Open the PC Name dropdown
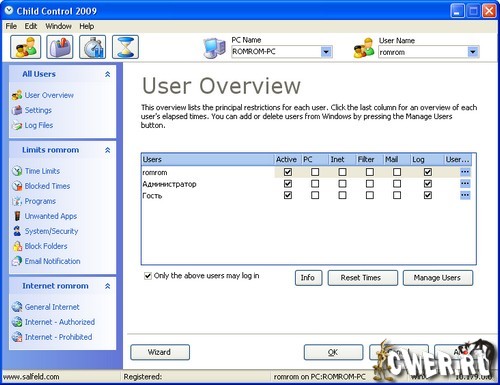Screen dimensions: 500x385 click(326, 52)
